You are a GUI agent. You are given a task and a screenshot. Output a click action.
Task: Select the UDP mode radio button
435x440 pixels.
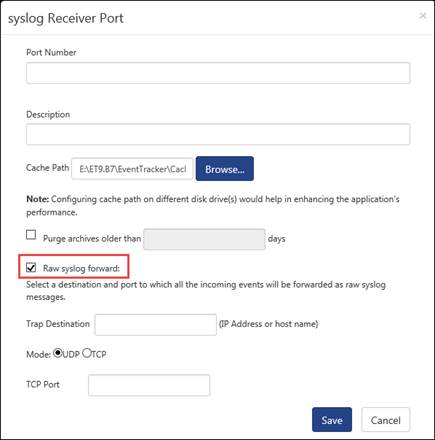point(58,353)
